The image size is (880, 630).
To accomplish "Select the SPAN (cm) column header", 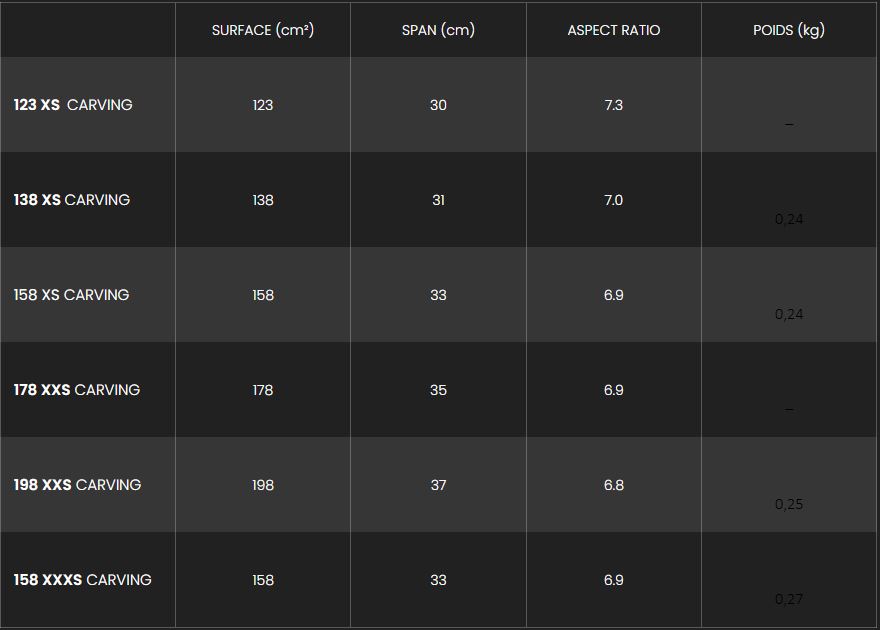I will (x=438, y=30).
